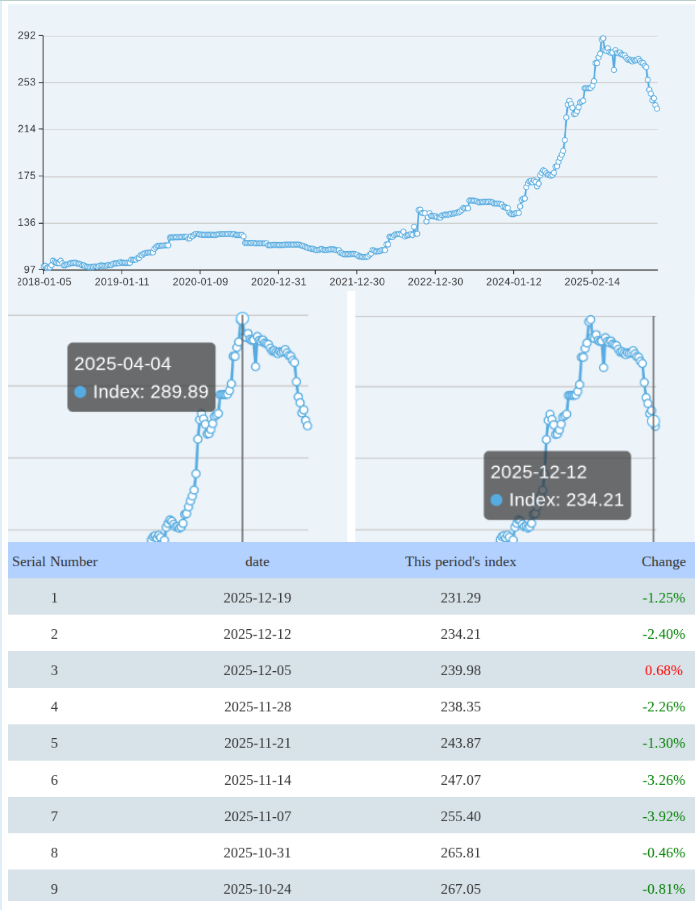Image resolution: width=696 pixels, height=910 pixels.
Task: Click the 2024-01-12 x-axis label
Action: (513, 282)
